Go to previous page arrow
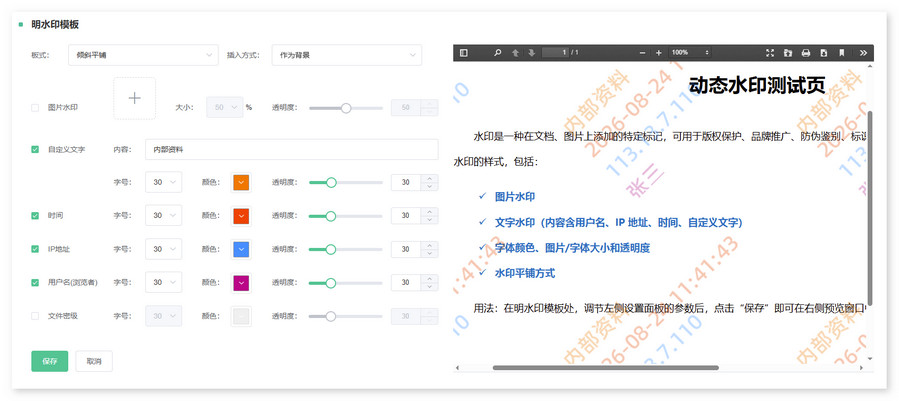This screenshot has height=401, width=899. pyautogui.click(x=515, y=53)
